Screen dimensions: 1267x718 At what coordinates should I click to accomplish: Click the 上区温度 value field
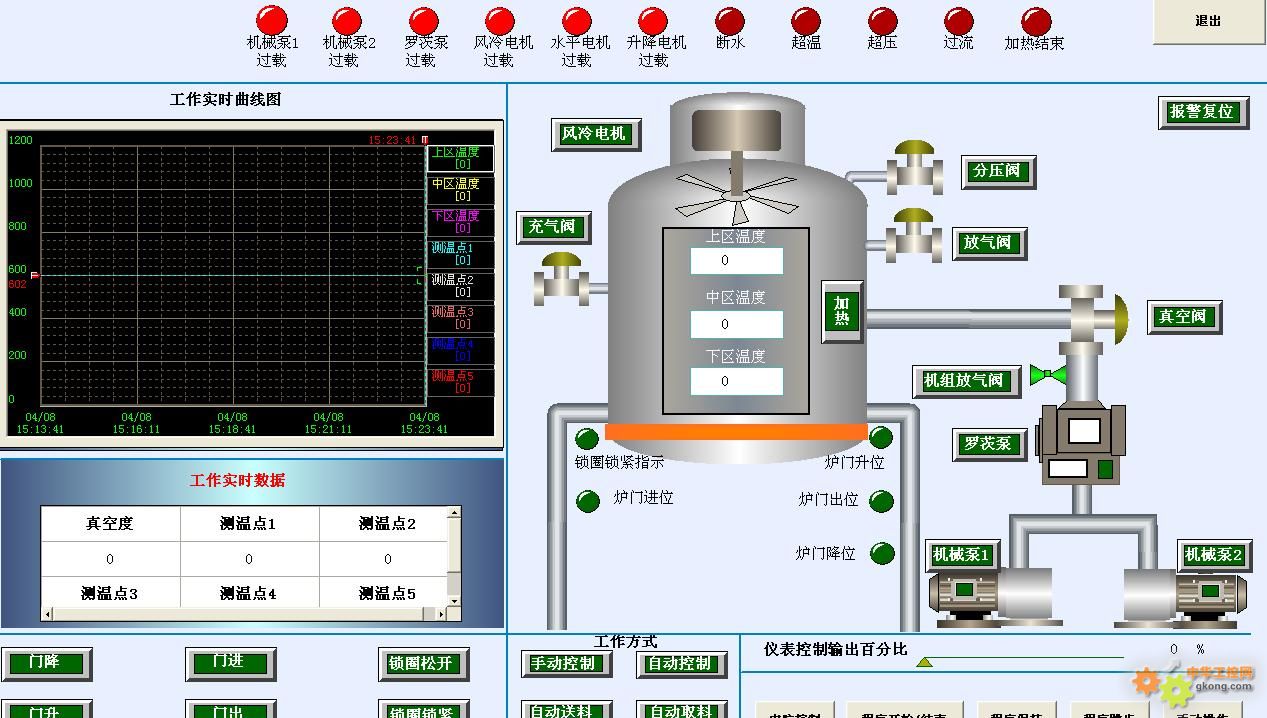click(x=736, y=261)
